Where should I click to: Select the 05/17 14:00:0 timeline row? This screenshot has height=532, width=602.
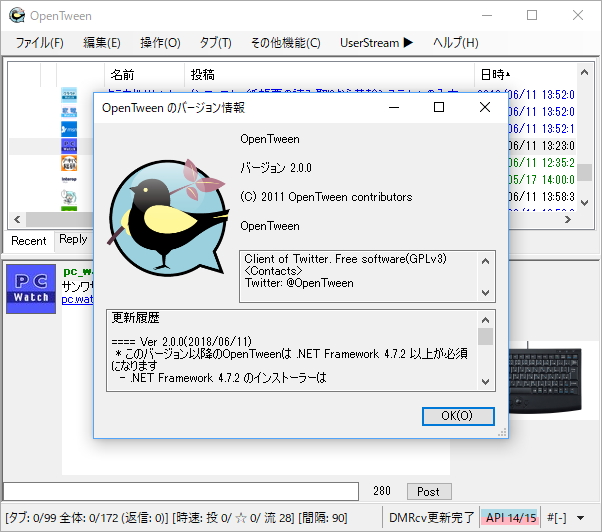(541, 180)
